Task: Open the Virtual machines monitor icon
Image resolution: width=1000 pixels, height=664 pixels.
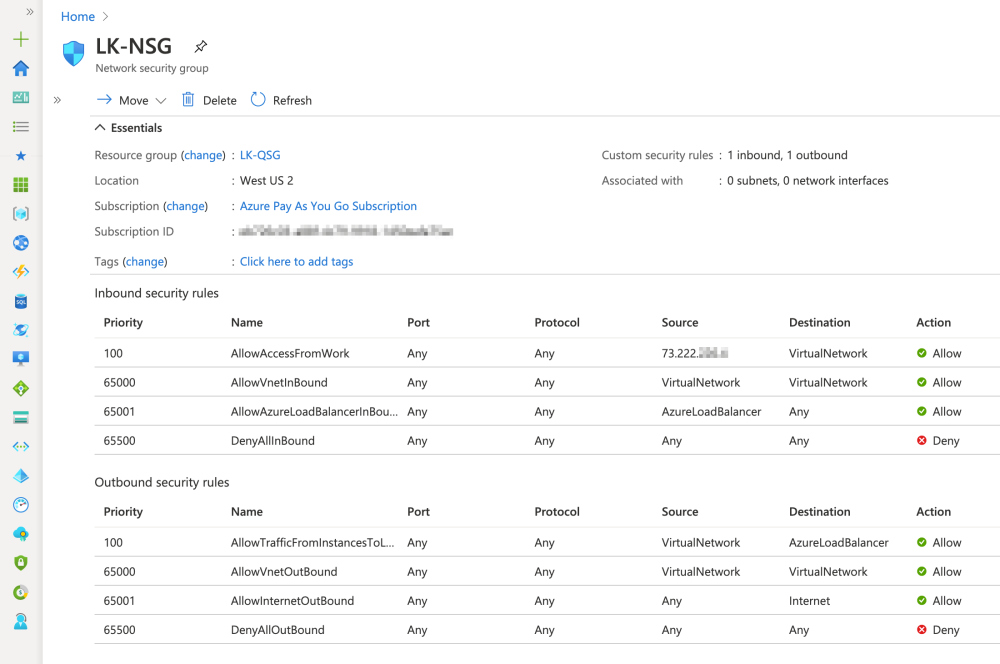Action: (21, 359)
